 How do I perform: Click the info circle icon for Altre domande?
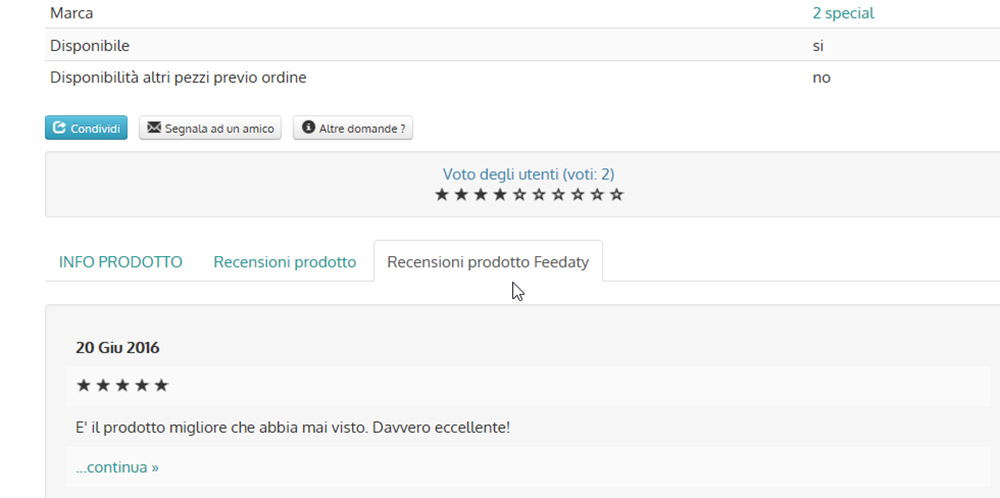pyautogui.click(x=309, y=128)
